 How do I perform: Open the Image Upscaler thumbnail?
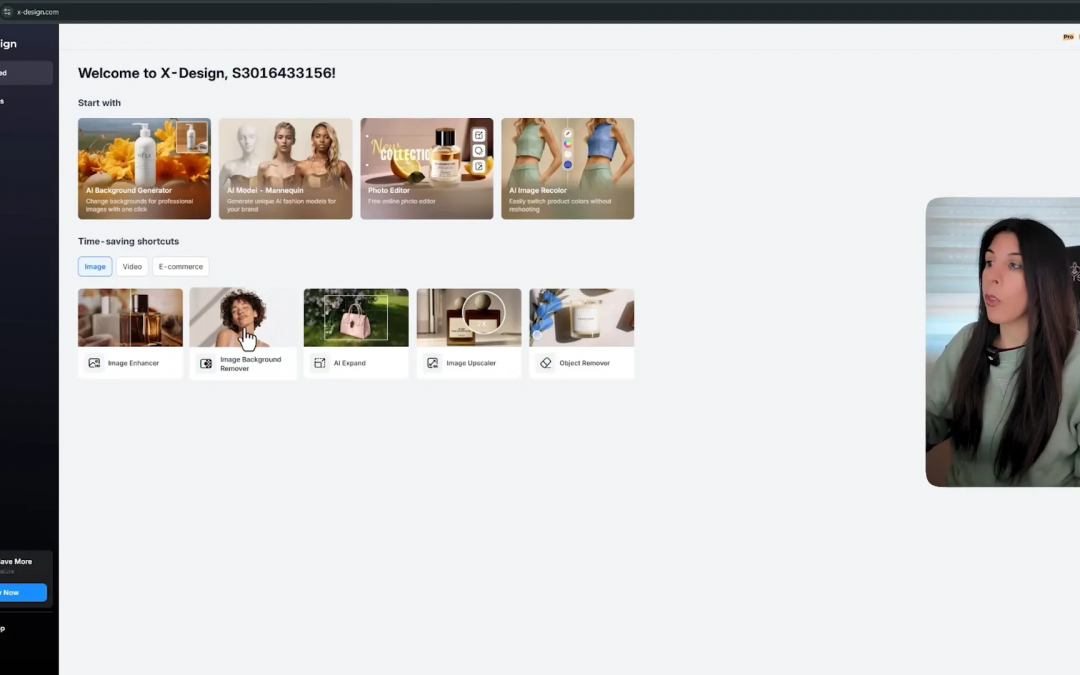pos(469,318)
